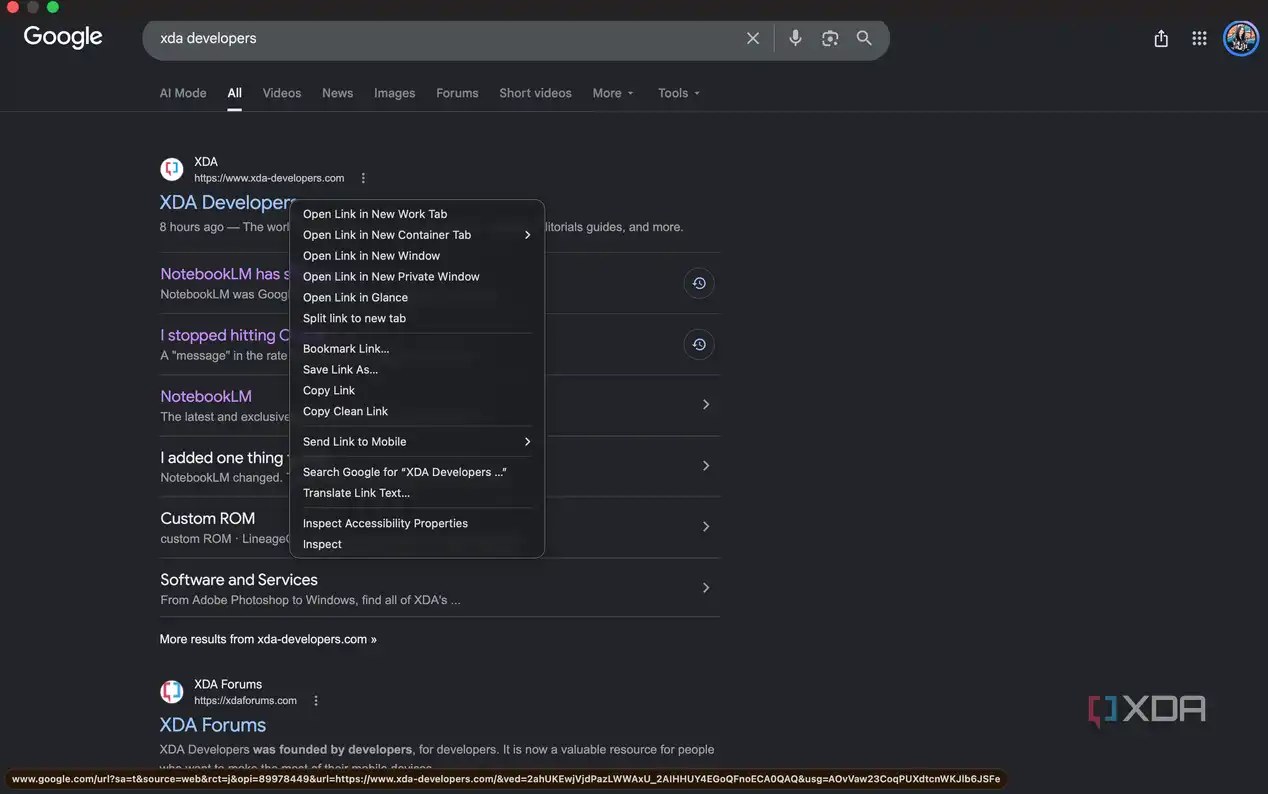
Task: Click history icon on 'I stopped hitting' row
Action: [699, 344]
